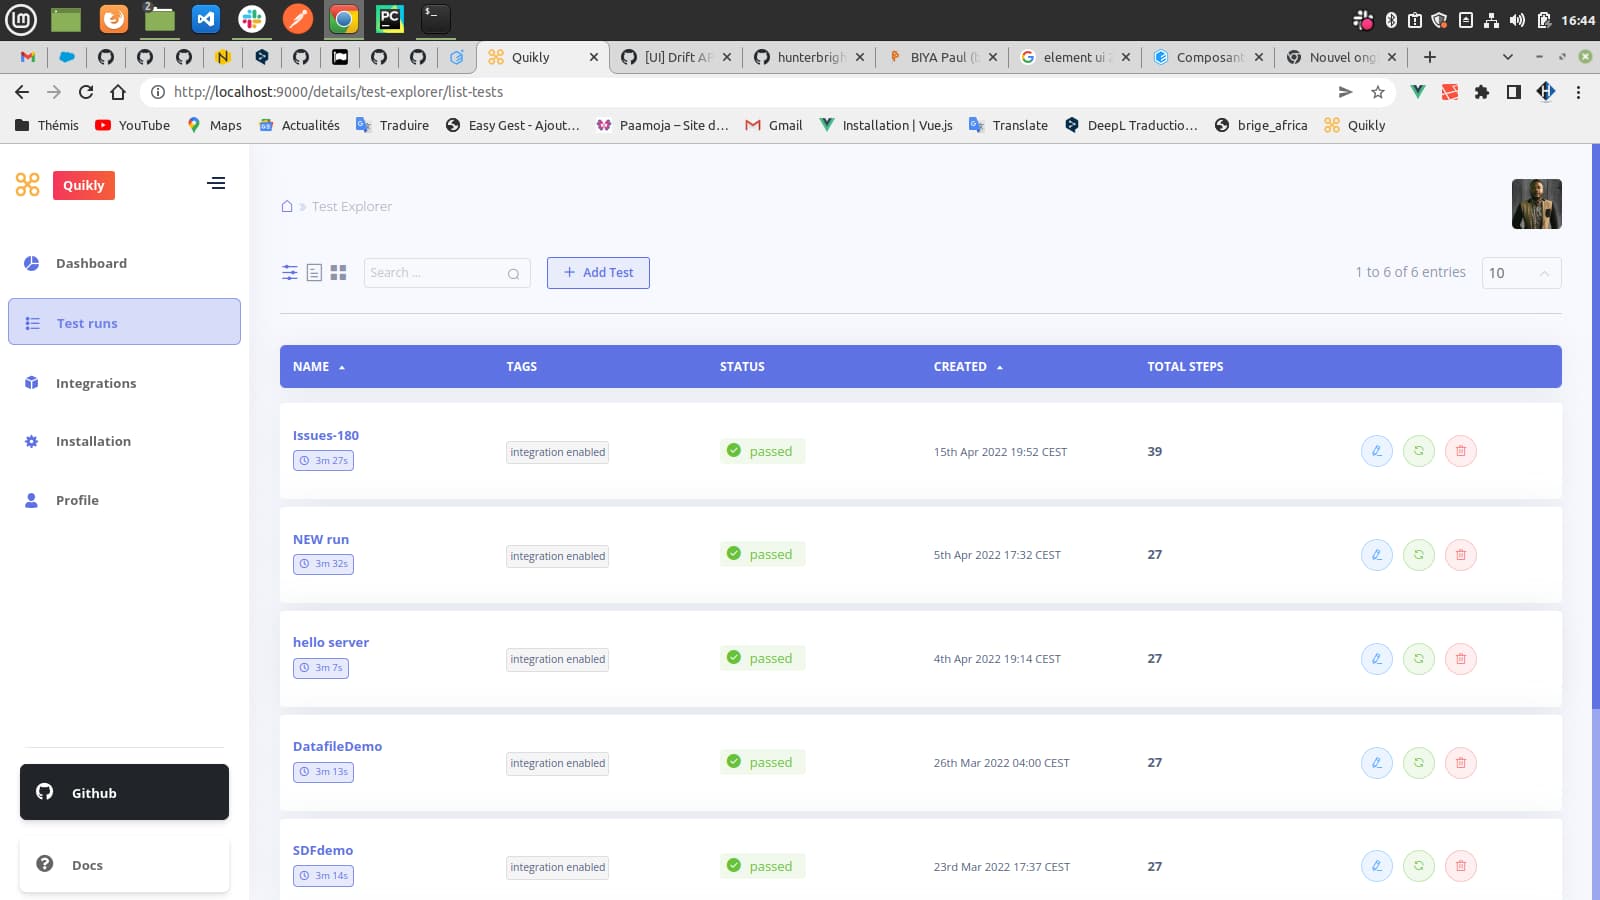Open the entries-per-page dropdown
Image resolution: width=1600 pixels, height=900 pixels.
[x=1520, y=273]
